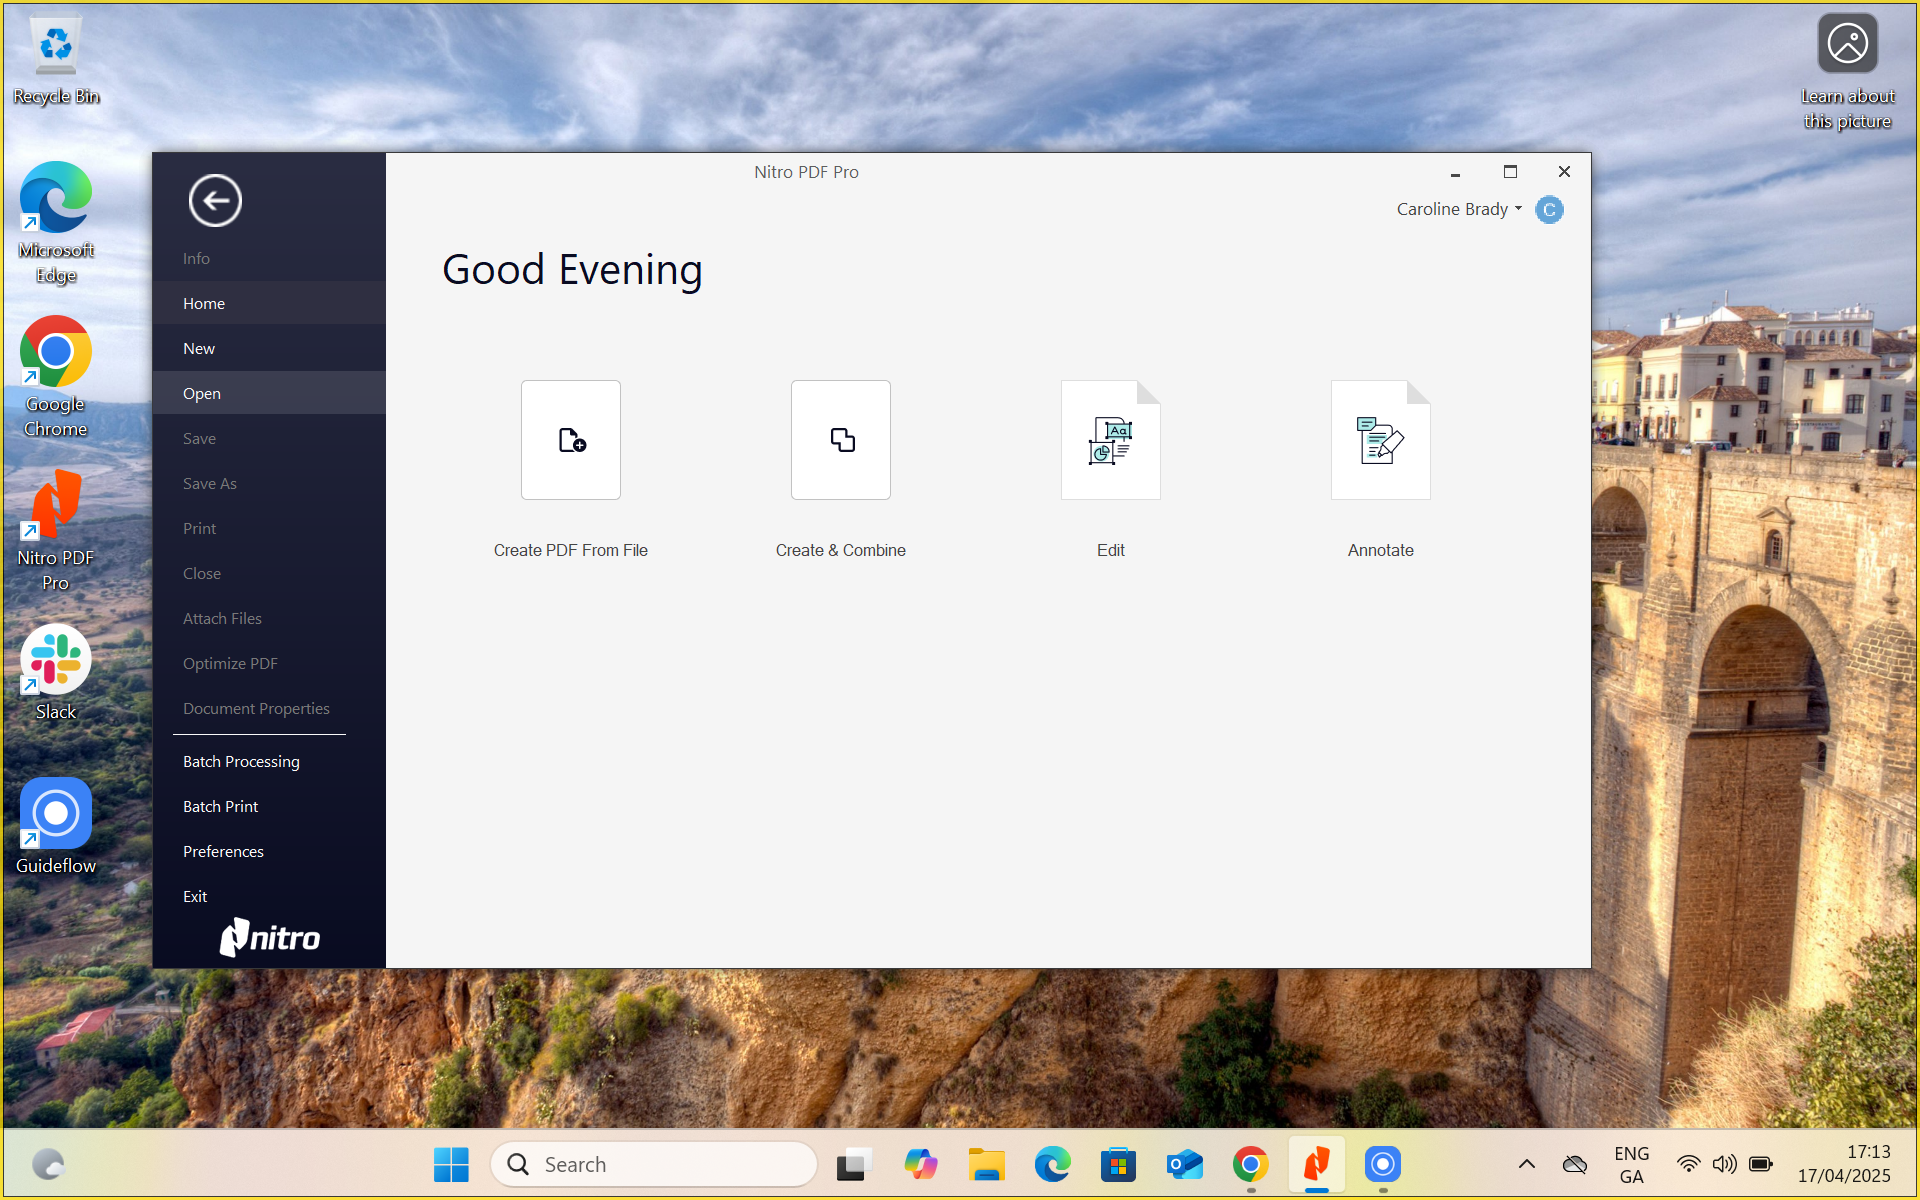Open Microsoft Store from the taskbar

pos(1118,1165)
